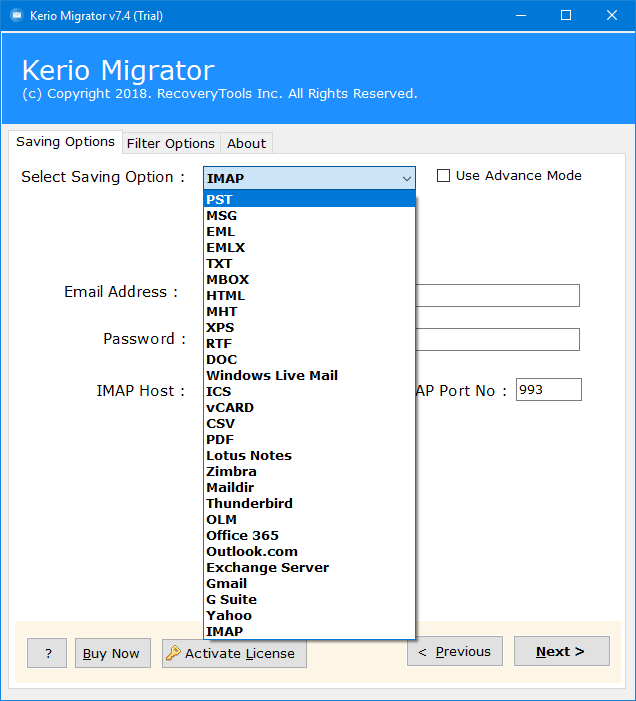Viewport: 636px width, 701px height.
Task: Pick CSV as saving format
Action: coord(309,423)
